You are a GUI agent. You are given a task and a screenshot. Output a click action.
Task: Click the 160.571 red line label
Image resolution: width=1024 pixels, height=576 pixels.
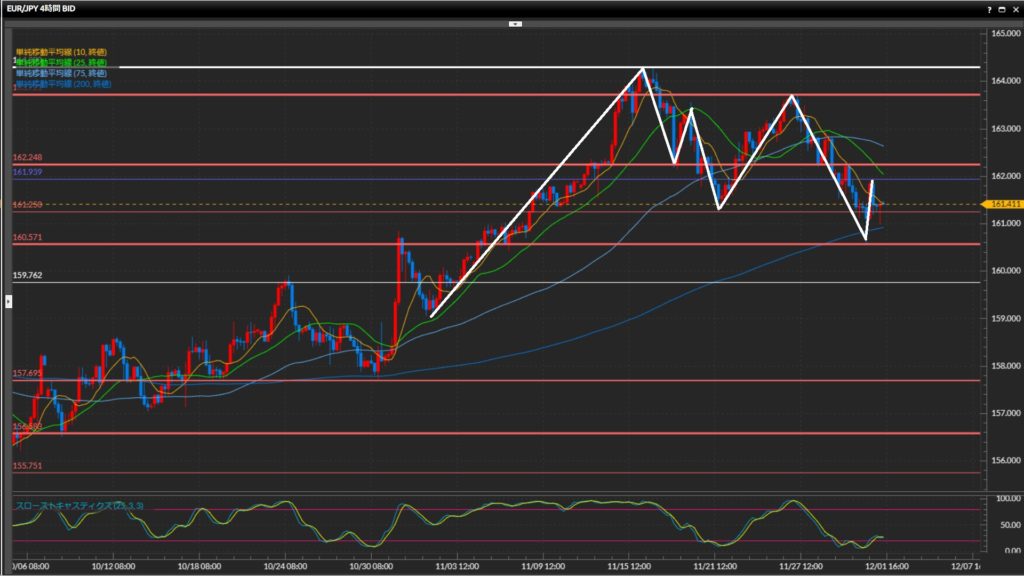[27, 238]
